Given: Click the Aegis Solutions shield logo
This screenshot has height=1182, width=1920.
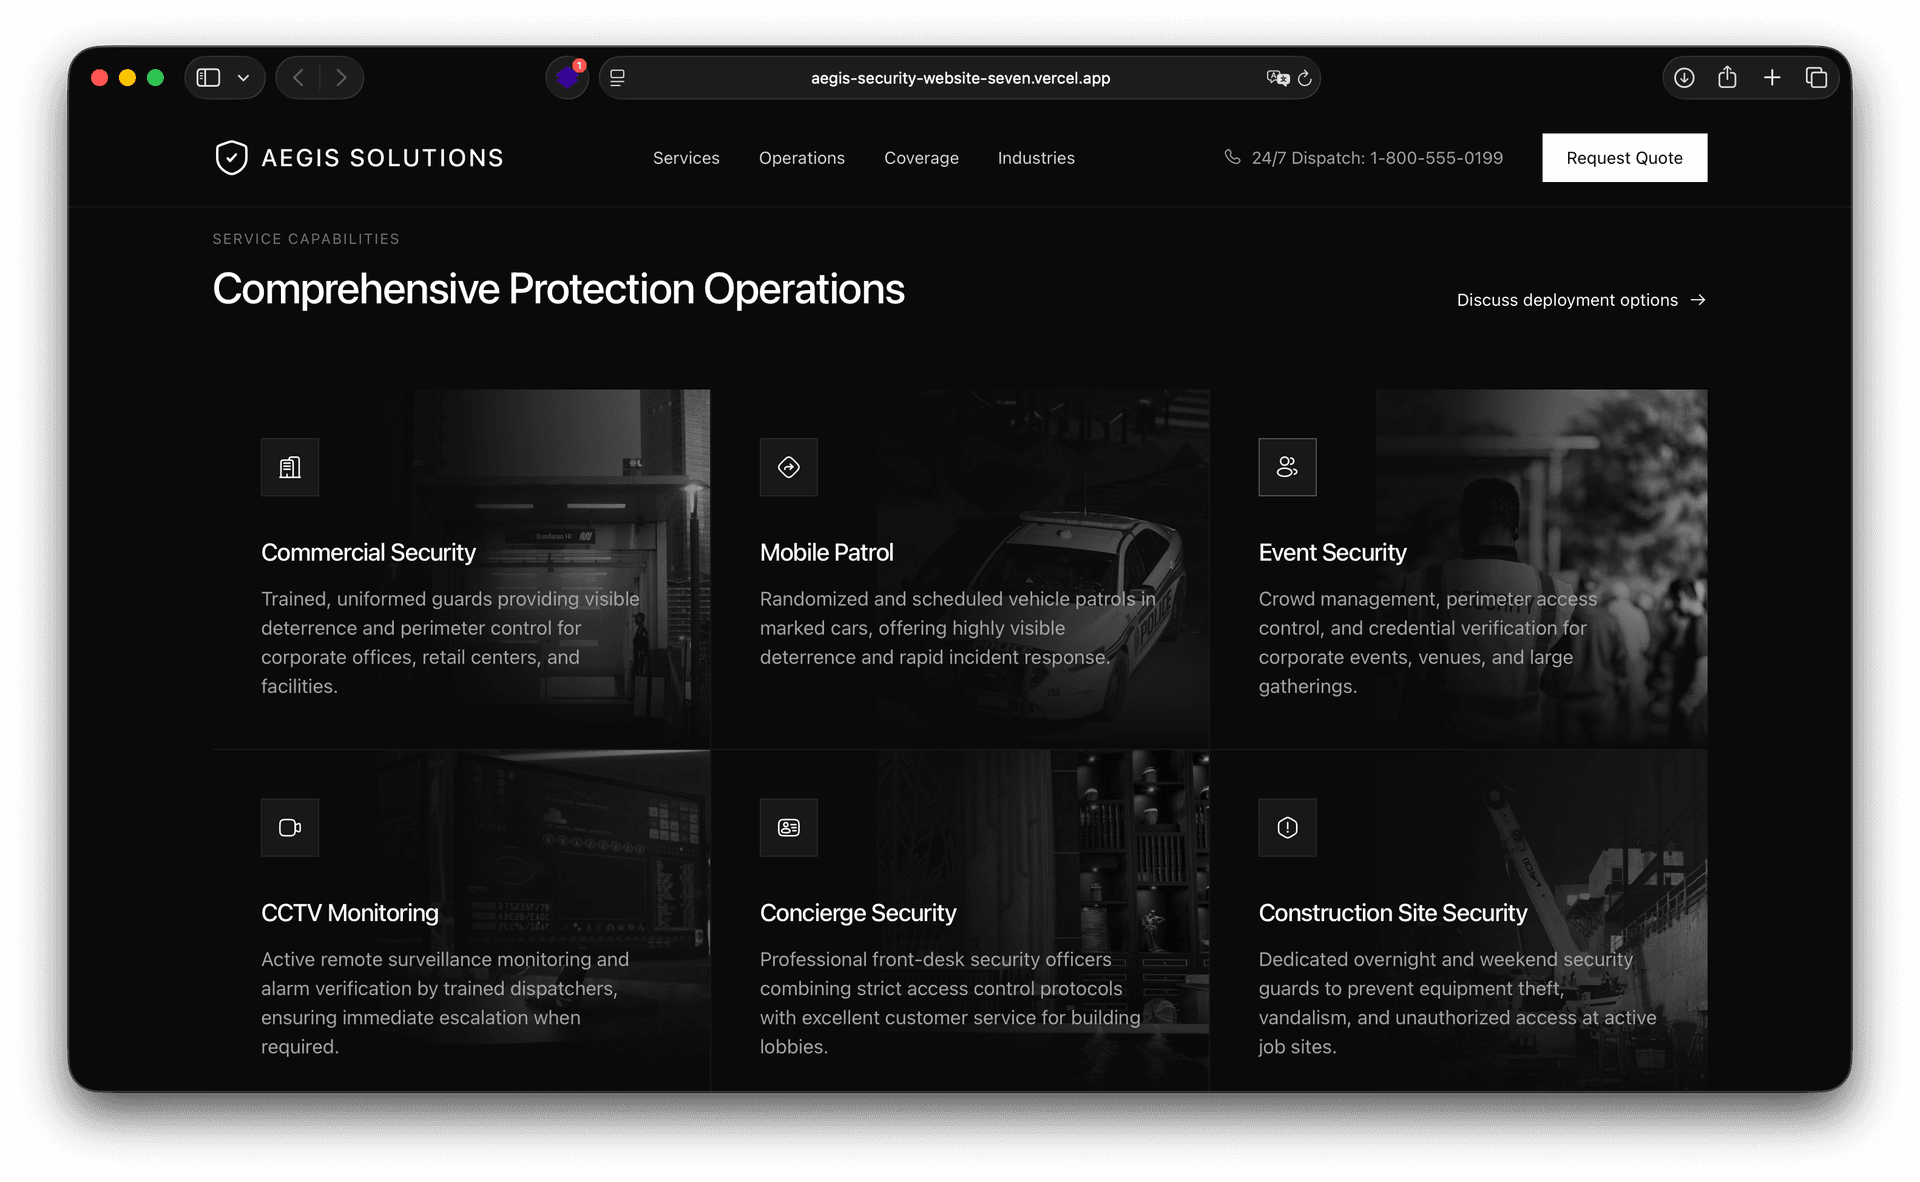Looking at the screenshot, I should coord(231,157).
